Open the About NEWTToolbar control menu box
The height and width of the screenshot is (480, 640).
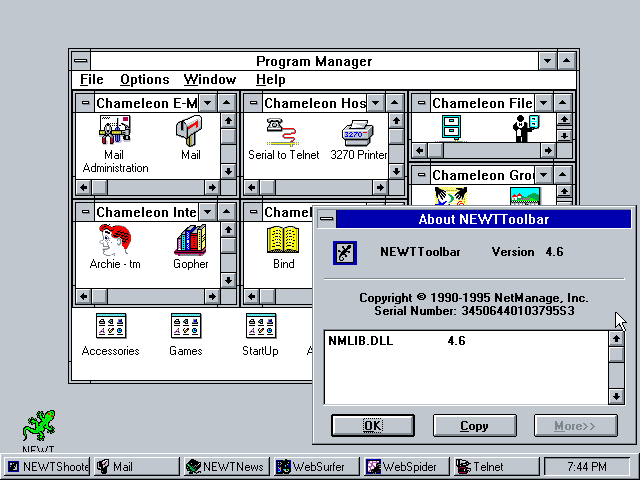326,219
